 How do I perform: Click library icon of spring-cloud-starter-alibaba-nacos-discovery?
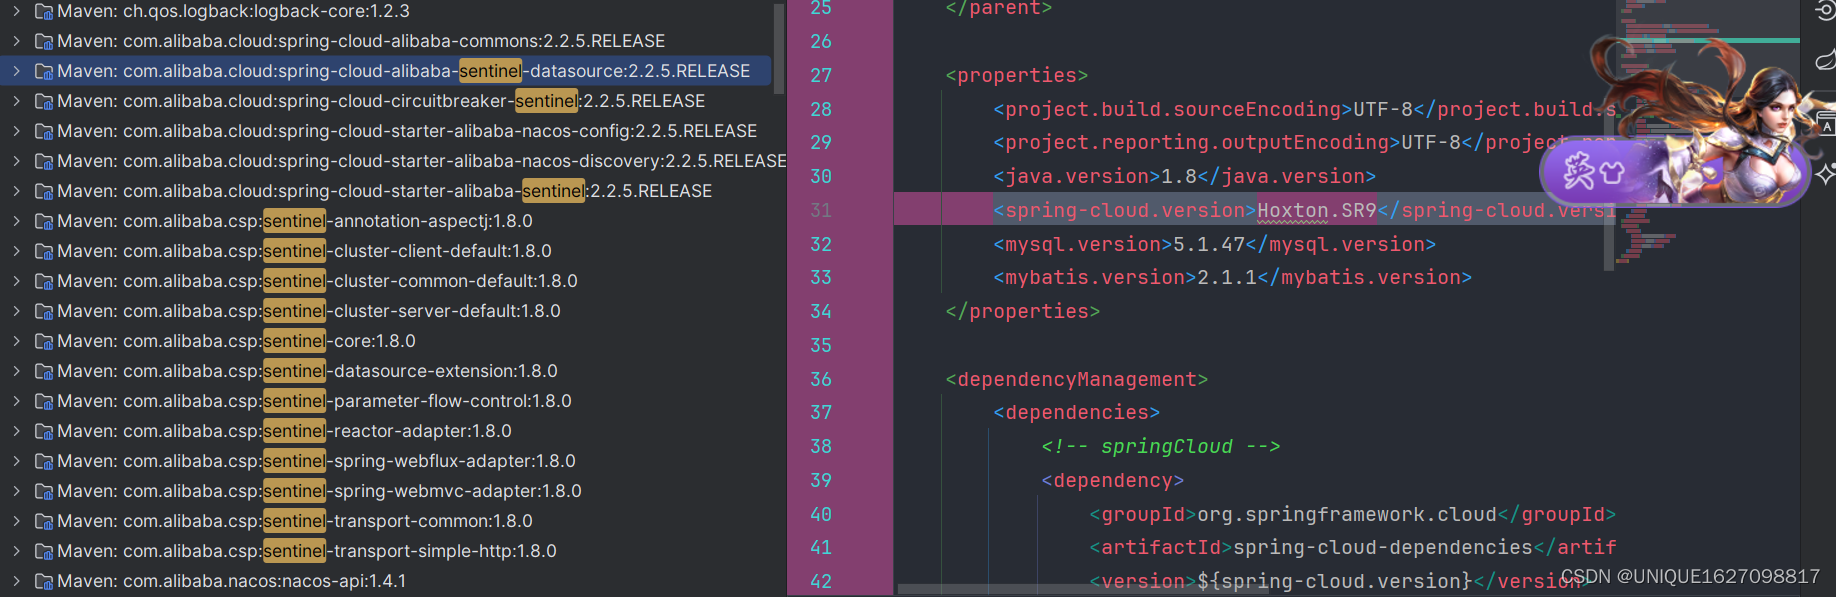[44, 161]
